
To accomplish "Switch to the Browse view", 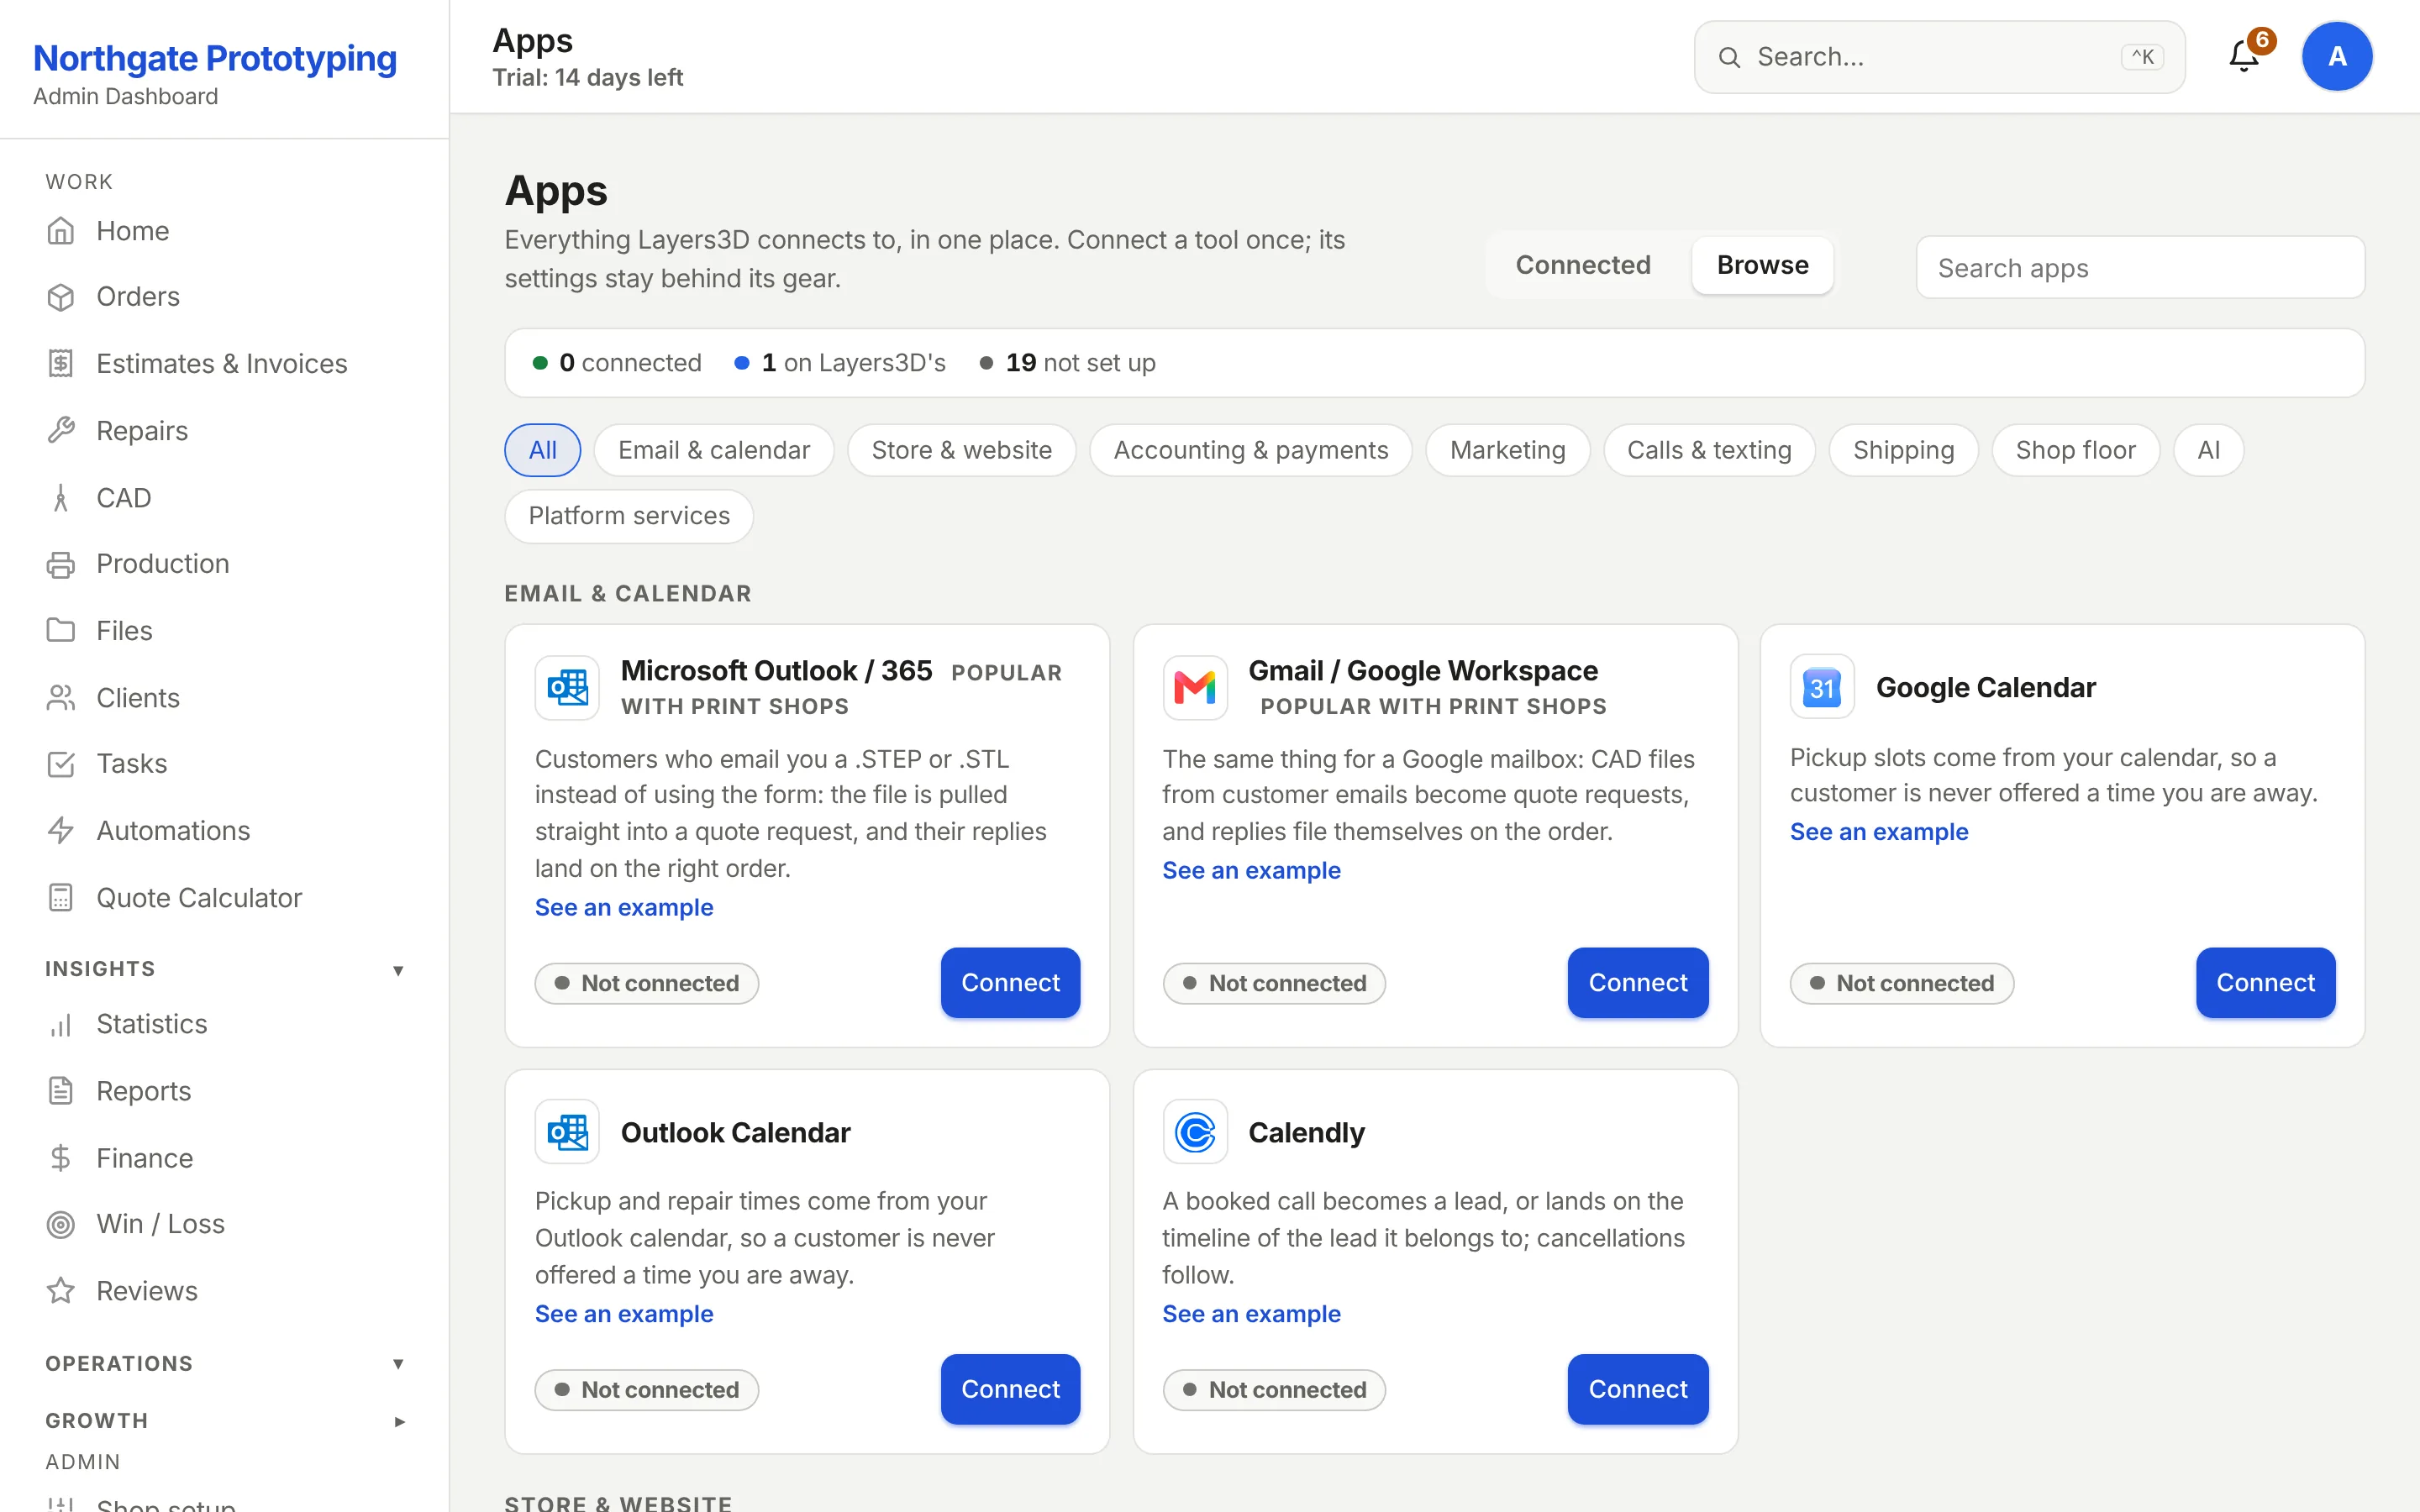I will (1762, 265).
